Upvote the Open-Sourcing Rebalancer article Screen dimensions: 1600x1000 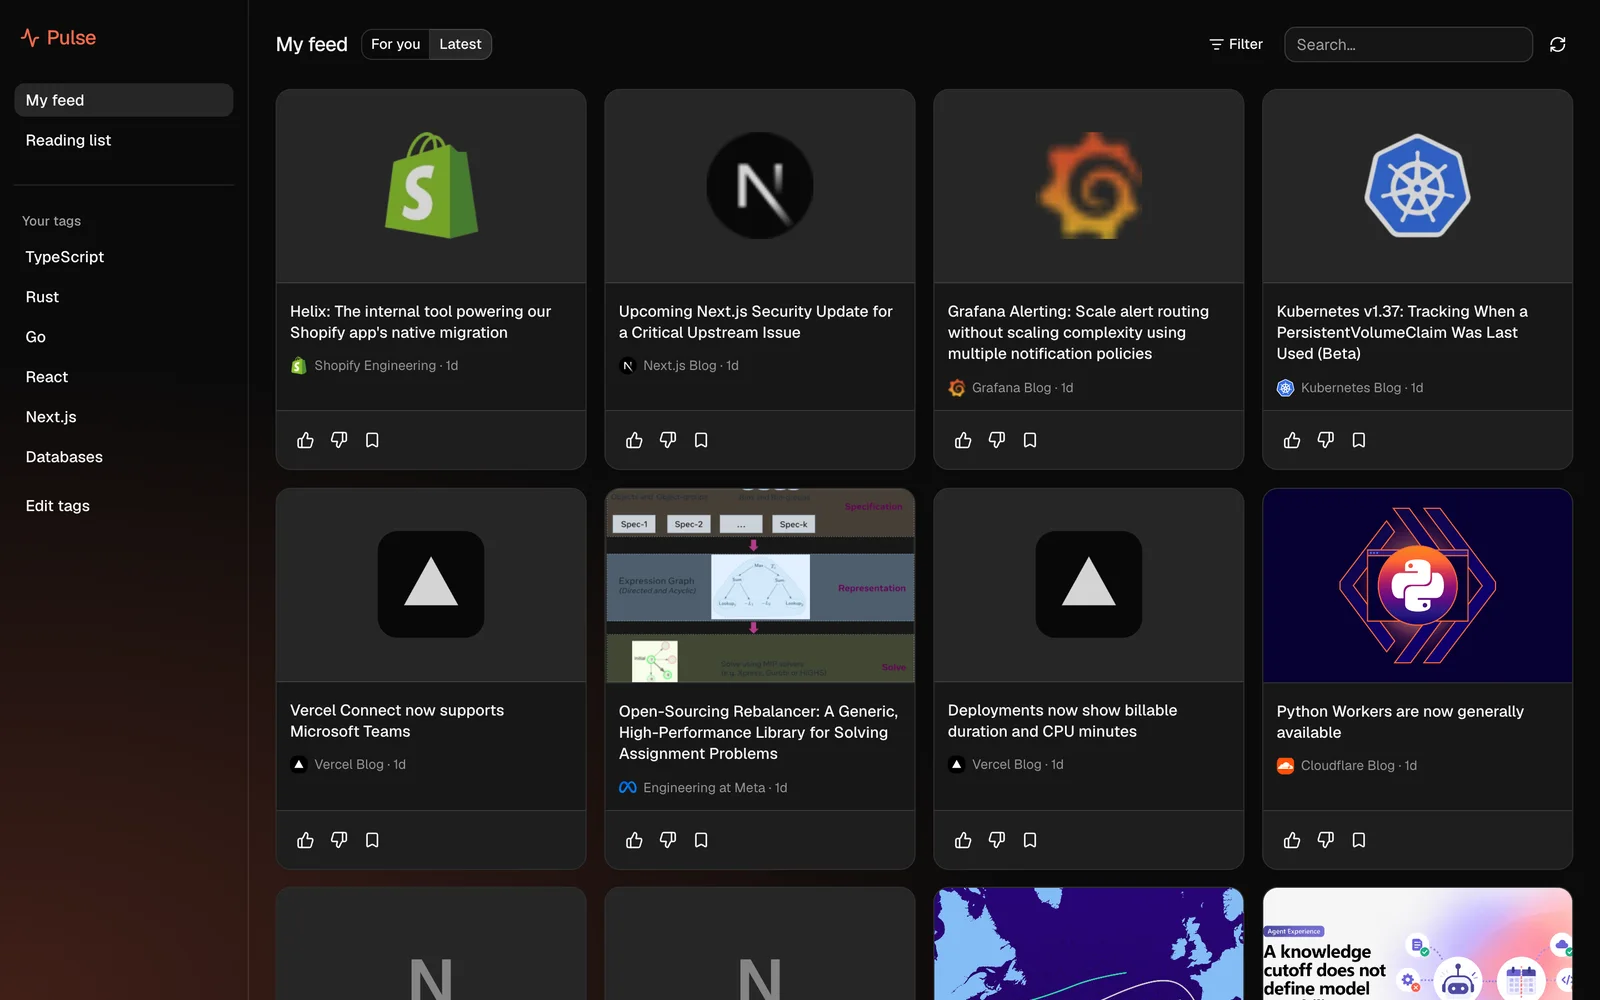[634, 840]
